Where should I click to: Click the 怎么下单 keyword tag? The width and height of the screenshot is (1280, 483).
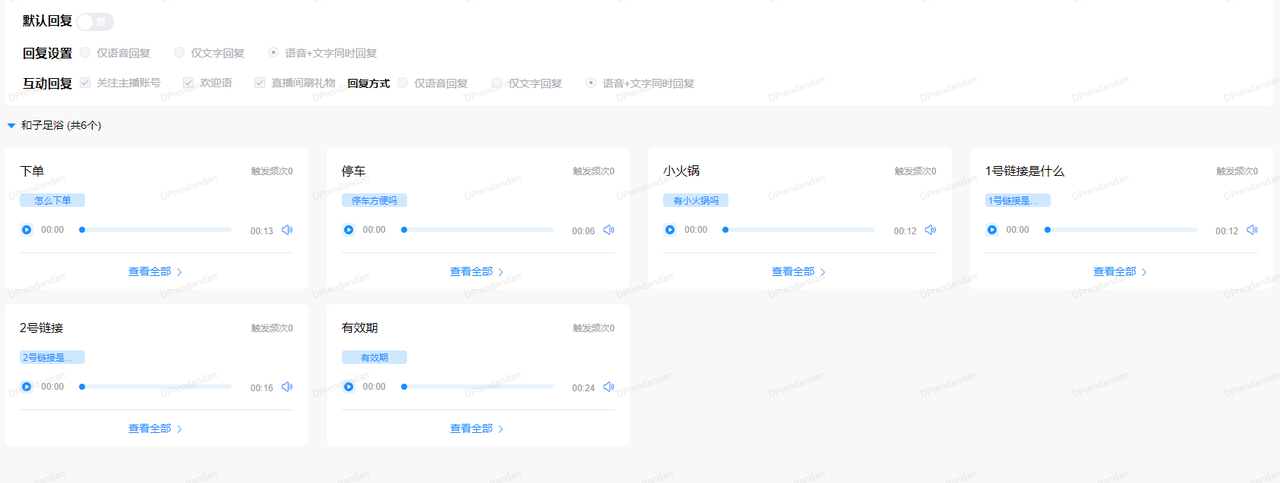click(x=53, y=201)
